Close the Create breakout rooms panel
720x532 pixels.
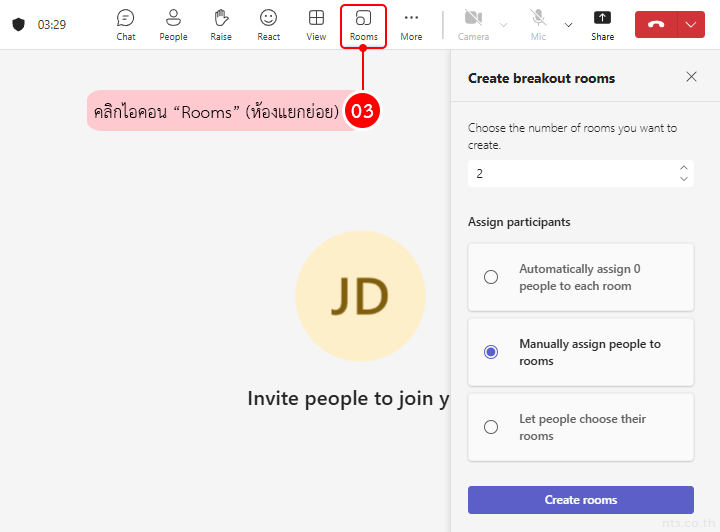pyautogui.click(x=691, y=77)
